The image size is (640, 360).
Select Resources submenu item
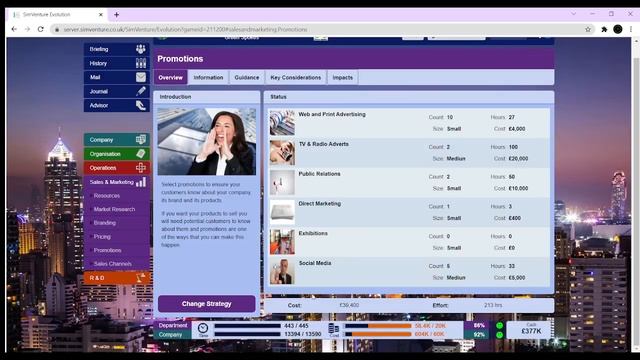click(x=107, y=196)
